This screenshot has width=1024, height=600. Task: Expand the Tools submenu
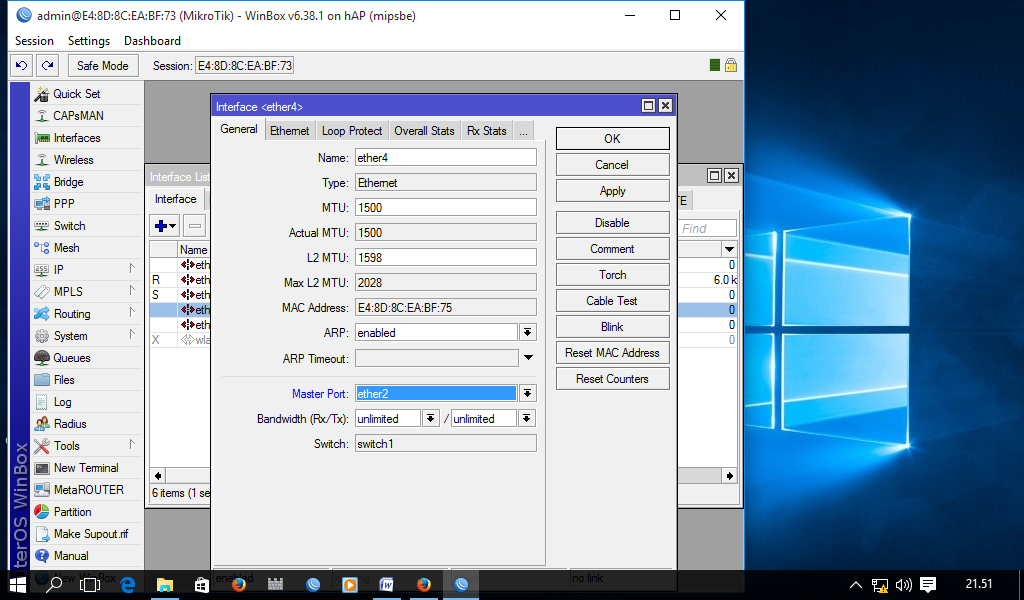point(132,445)
